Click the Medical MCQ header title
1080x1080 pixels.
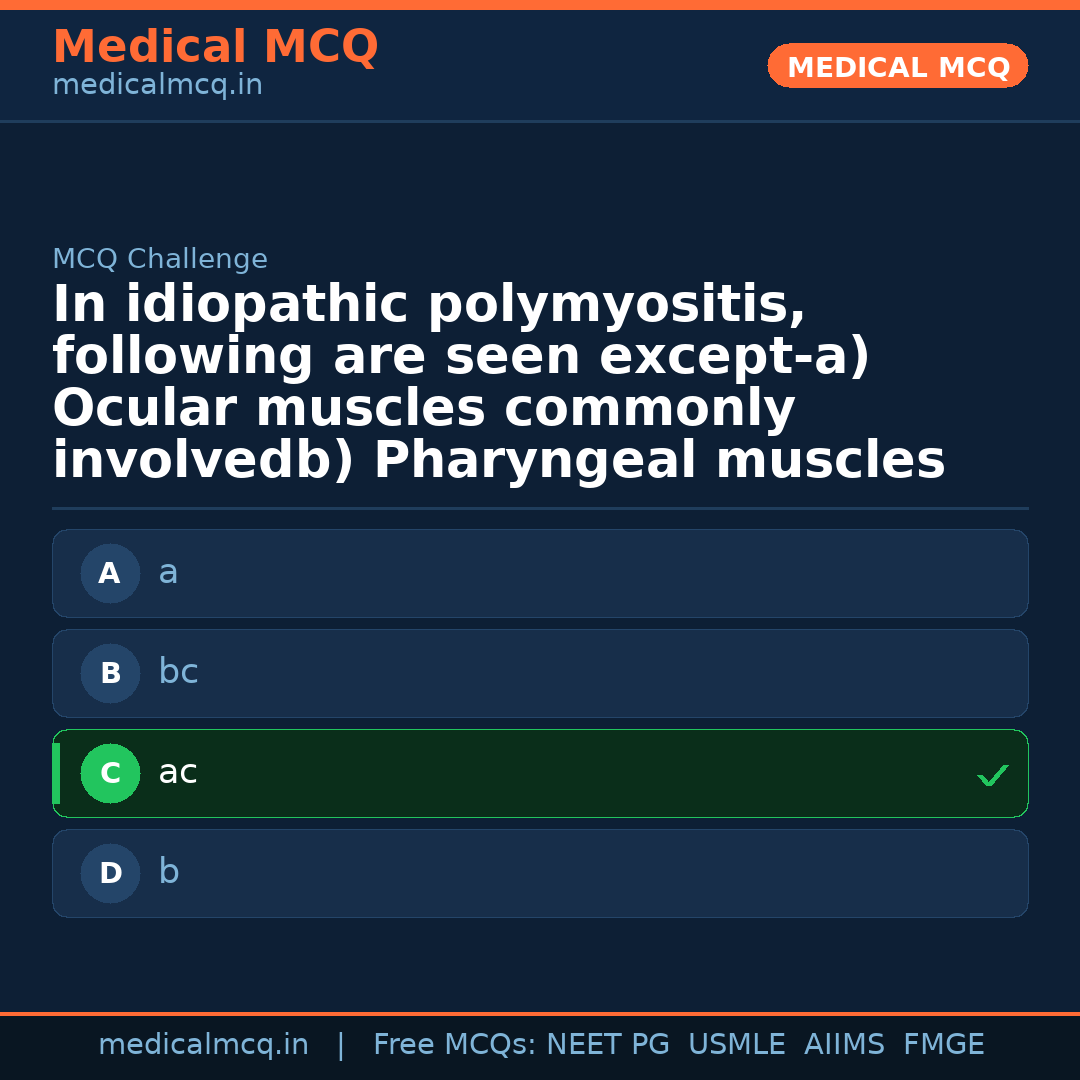pyautogui.click(x=215, y=47)
